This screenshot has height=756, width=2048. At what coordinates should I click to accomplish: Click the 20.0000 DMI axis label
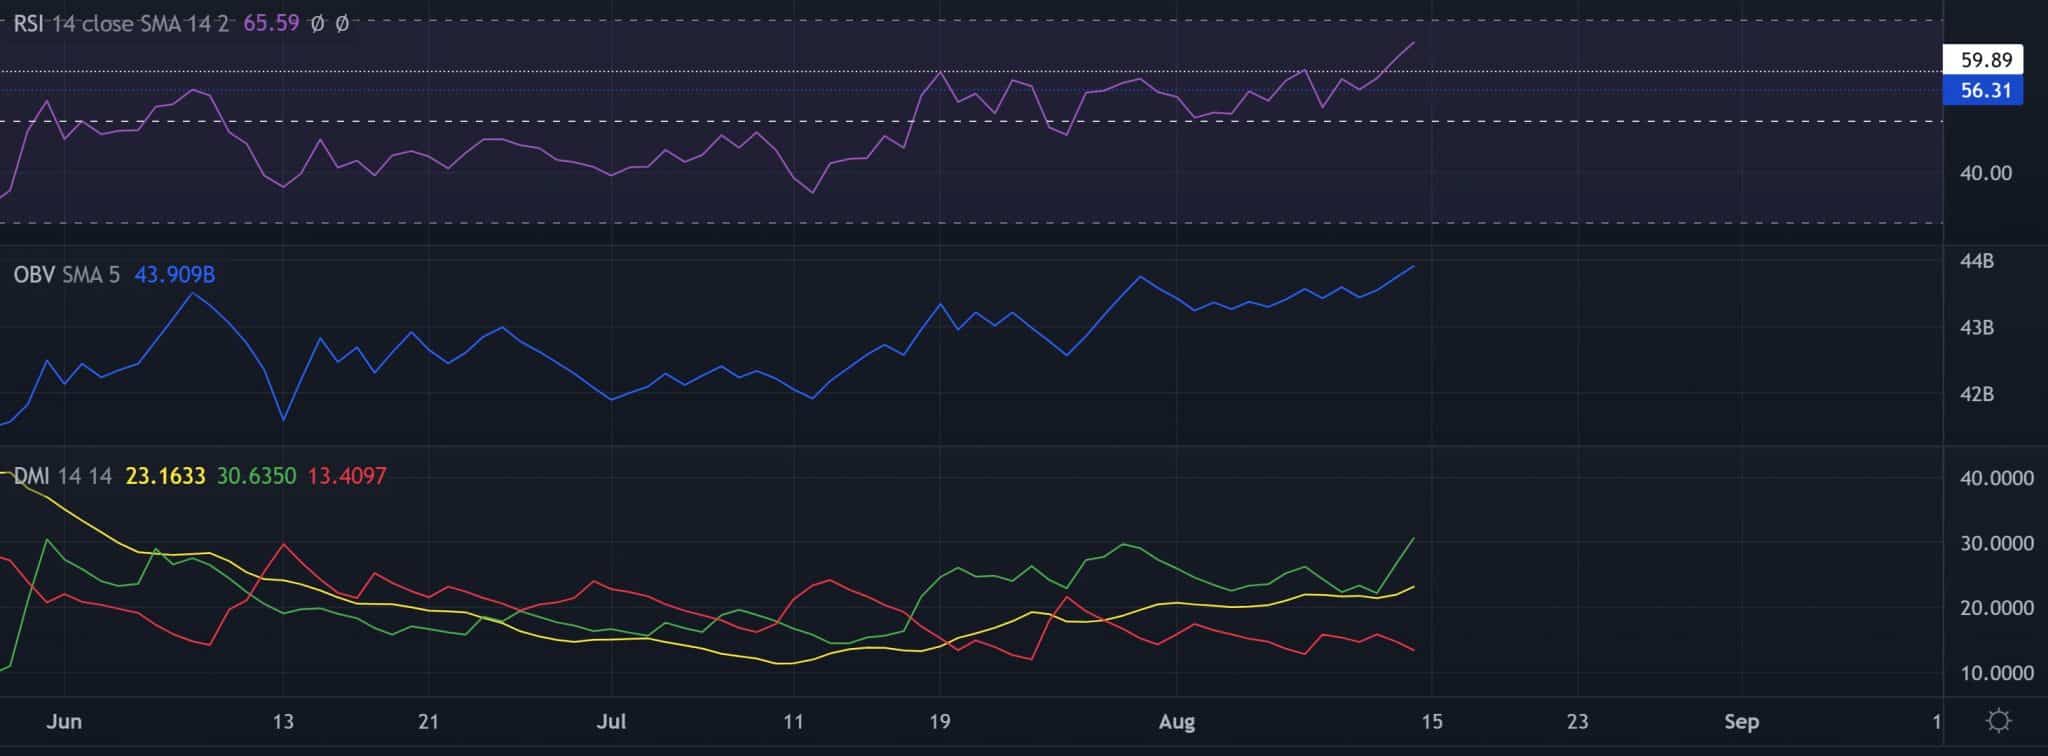(x=1997, y=608)
